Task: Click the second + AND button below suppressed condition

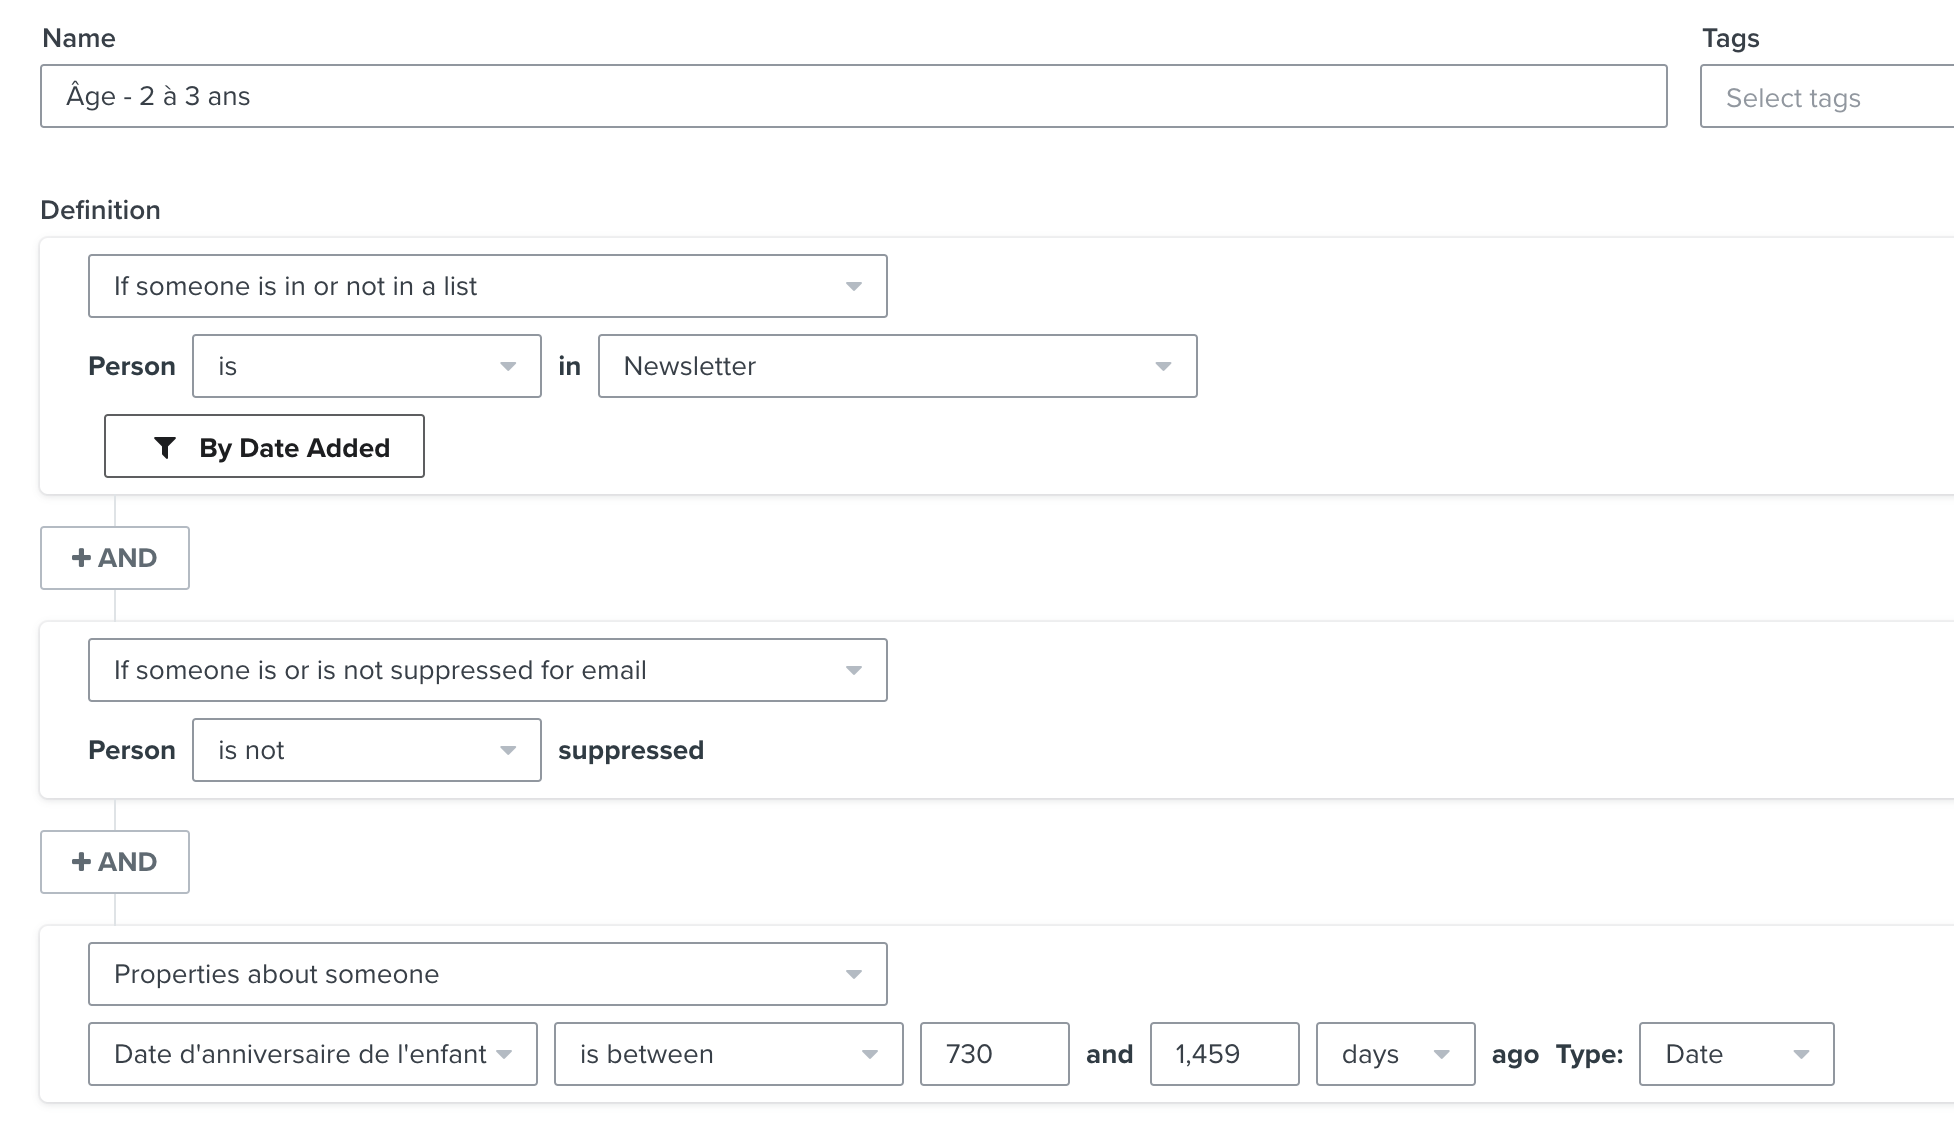Action: click(x=115, y=862)
